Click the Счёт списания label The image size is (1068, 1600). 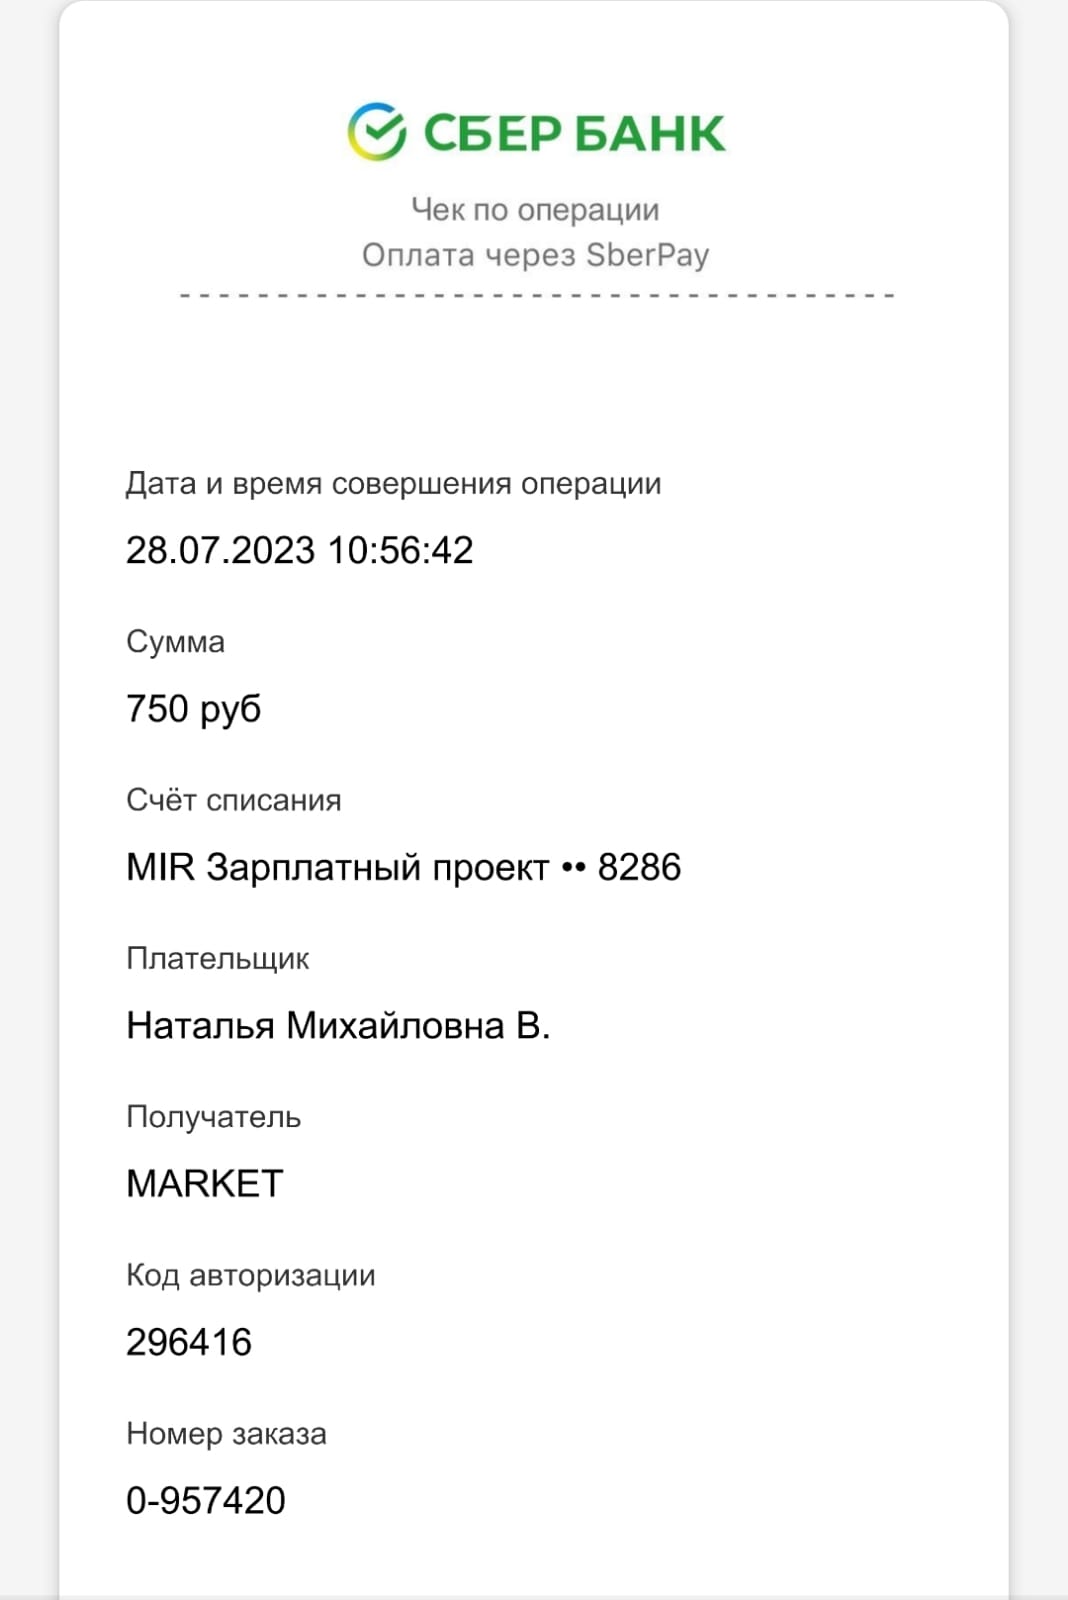click(x=233, y=800)
